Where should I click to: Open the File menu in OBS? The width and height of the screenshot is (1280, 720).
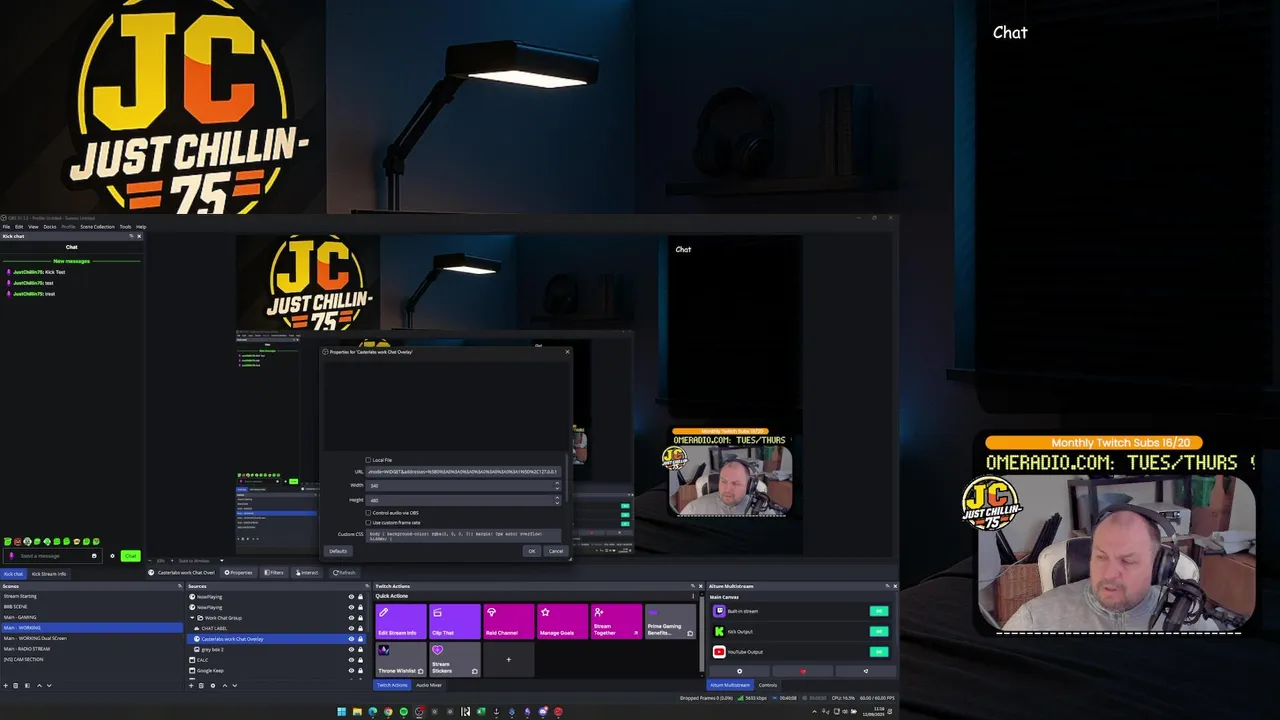tap(6, 227)
